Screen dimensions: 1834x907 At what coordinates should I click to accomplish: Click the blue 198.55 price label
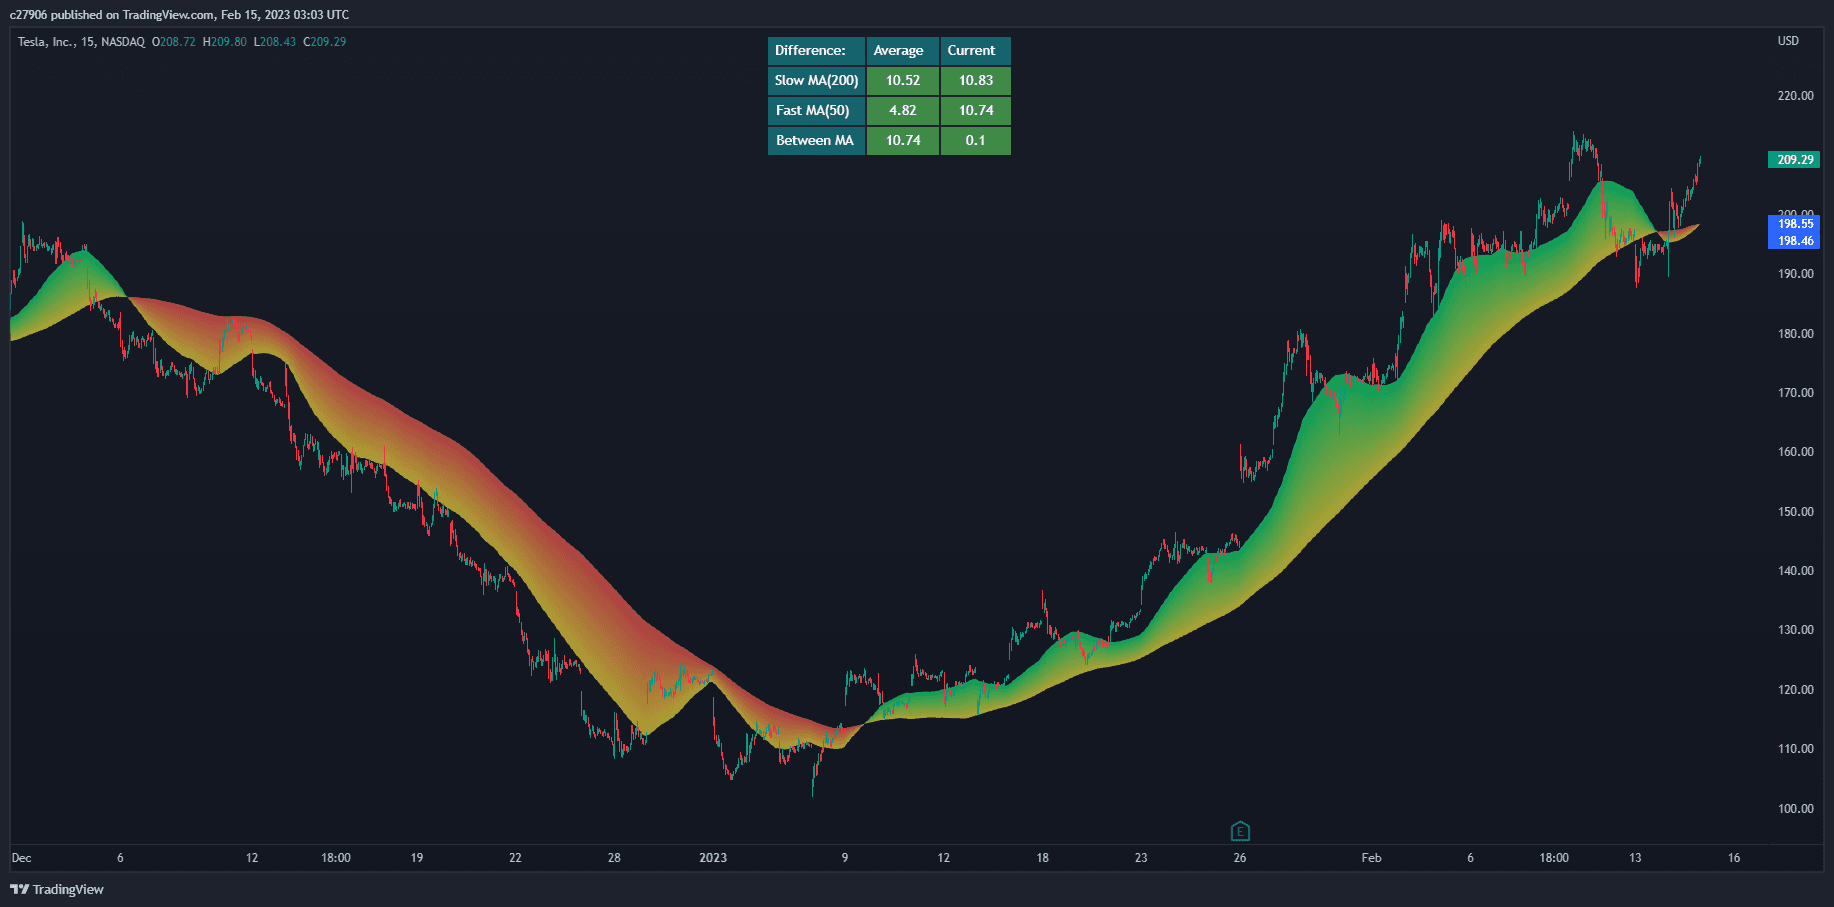[1795, 224]
